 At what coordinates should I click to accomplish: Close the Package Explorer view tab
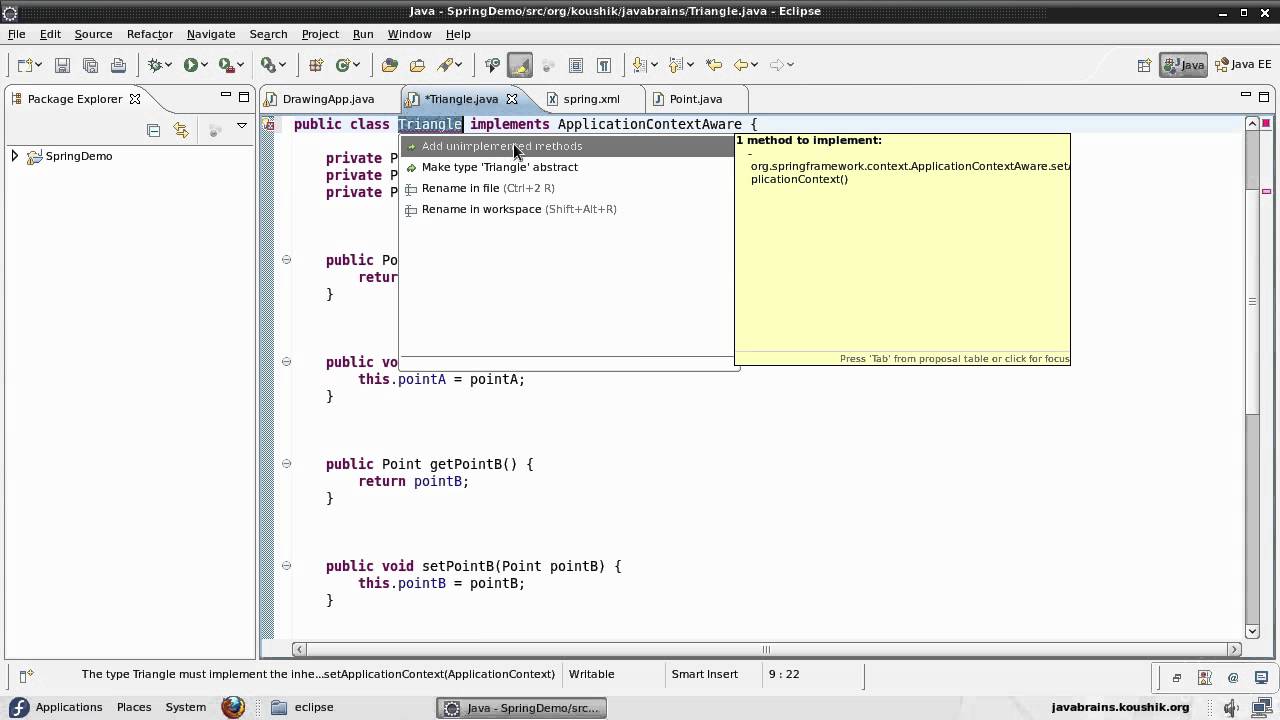pos(135,99)
